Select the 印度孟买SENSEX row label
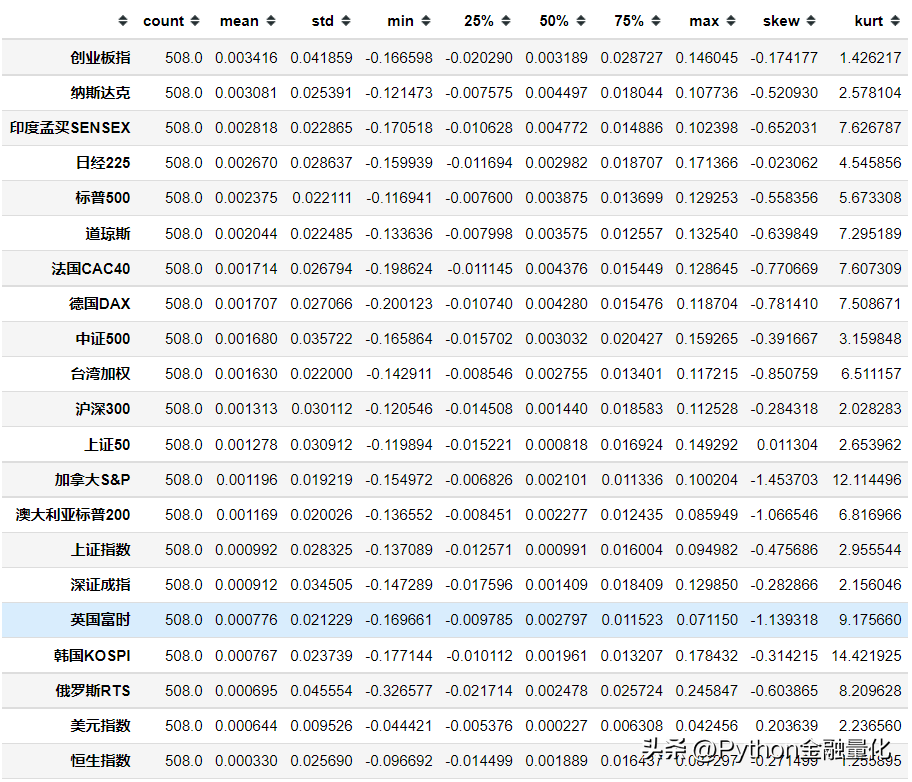 [70, 127]
